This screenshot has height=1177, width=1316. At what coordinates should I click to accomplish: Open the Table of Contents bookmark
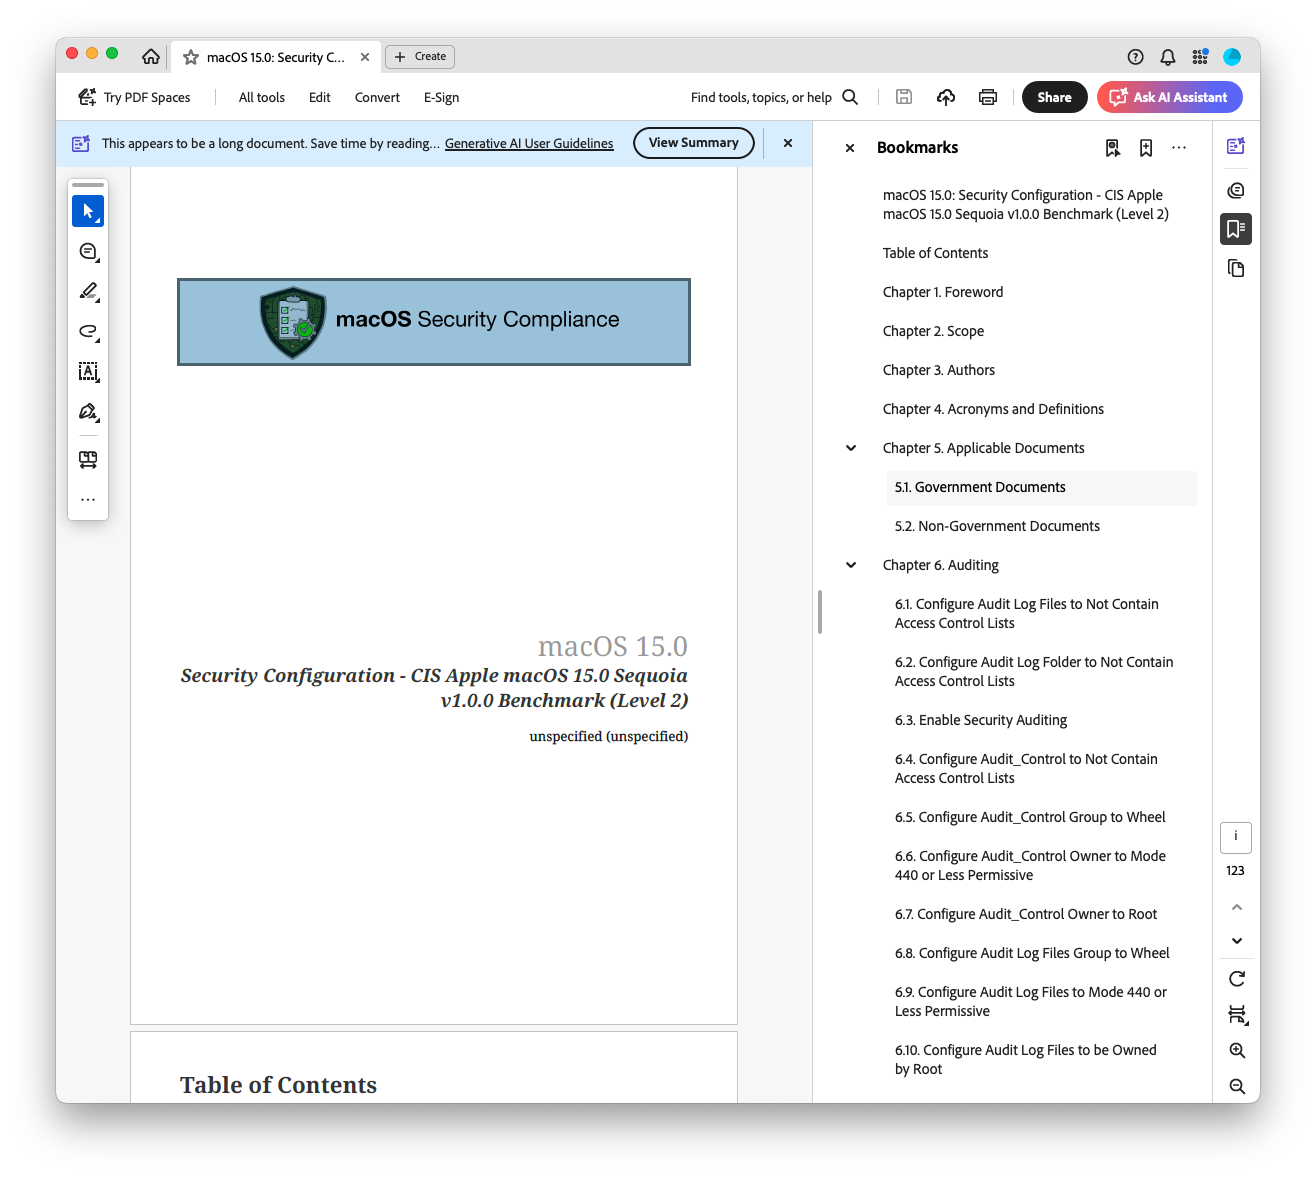point(935,253)
